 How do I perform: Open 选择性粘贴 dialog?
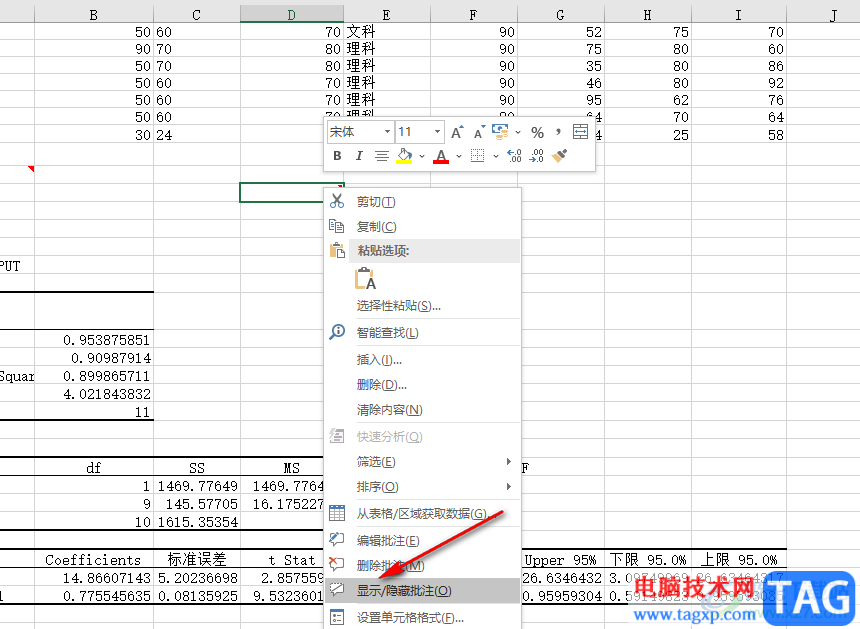(422, 305)
